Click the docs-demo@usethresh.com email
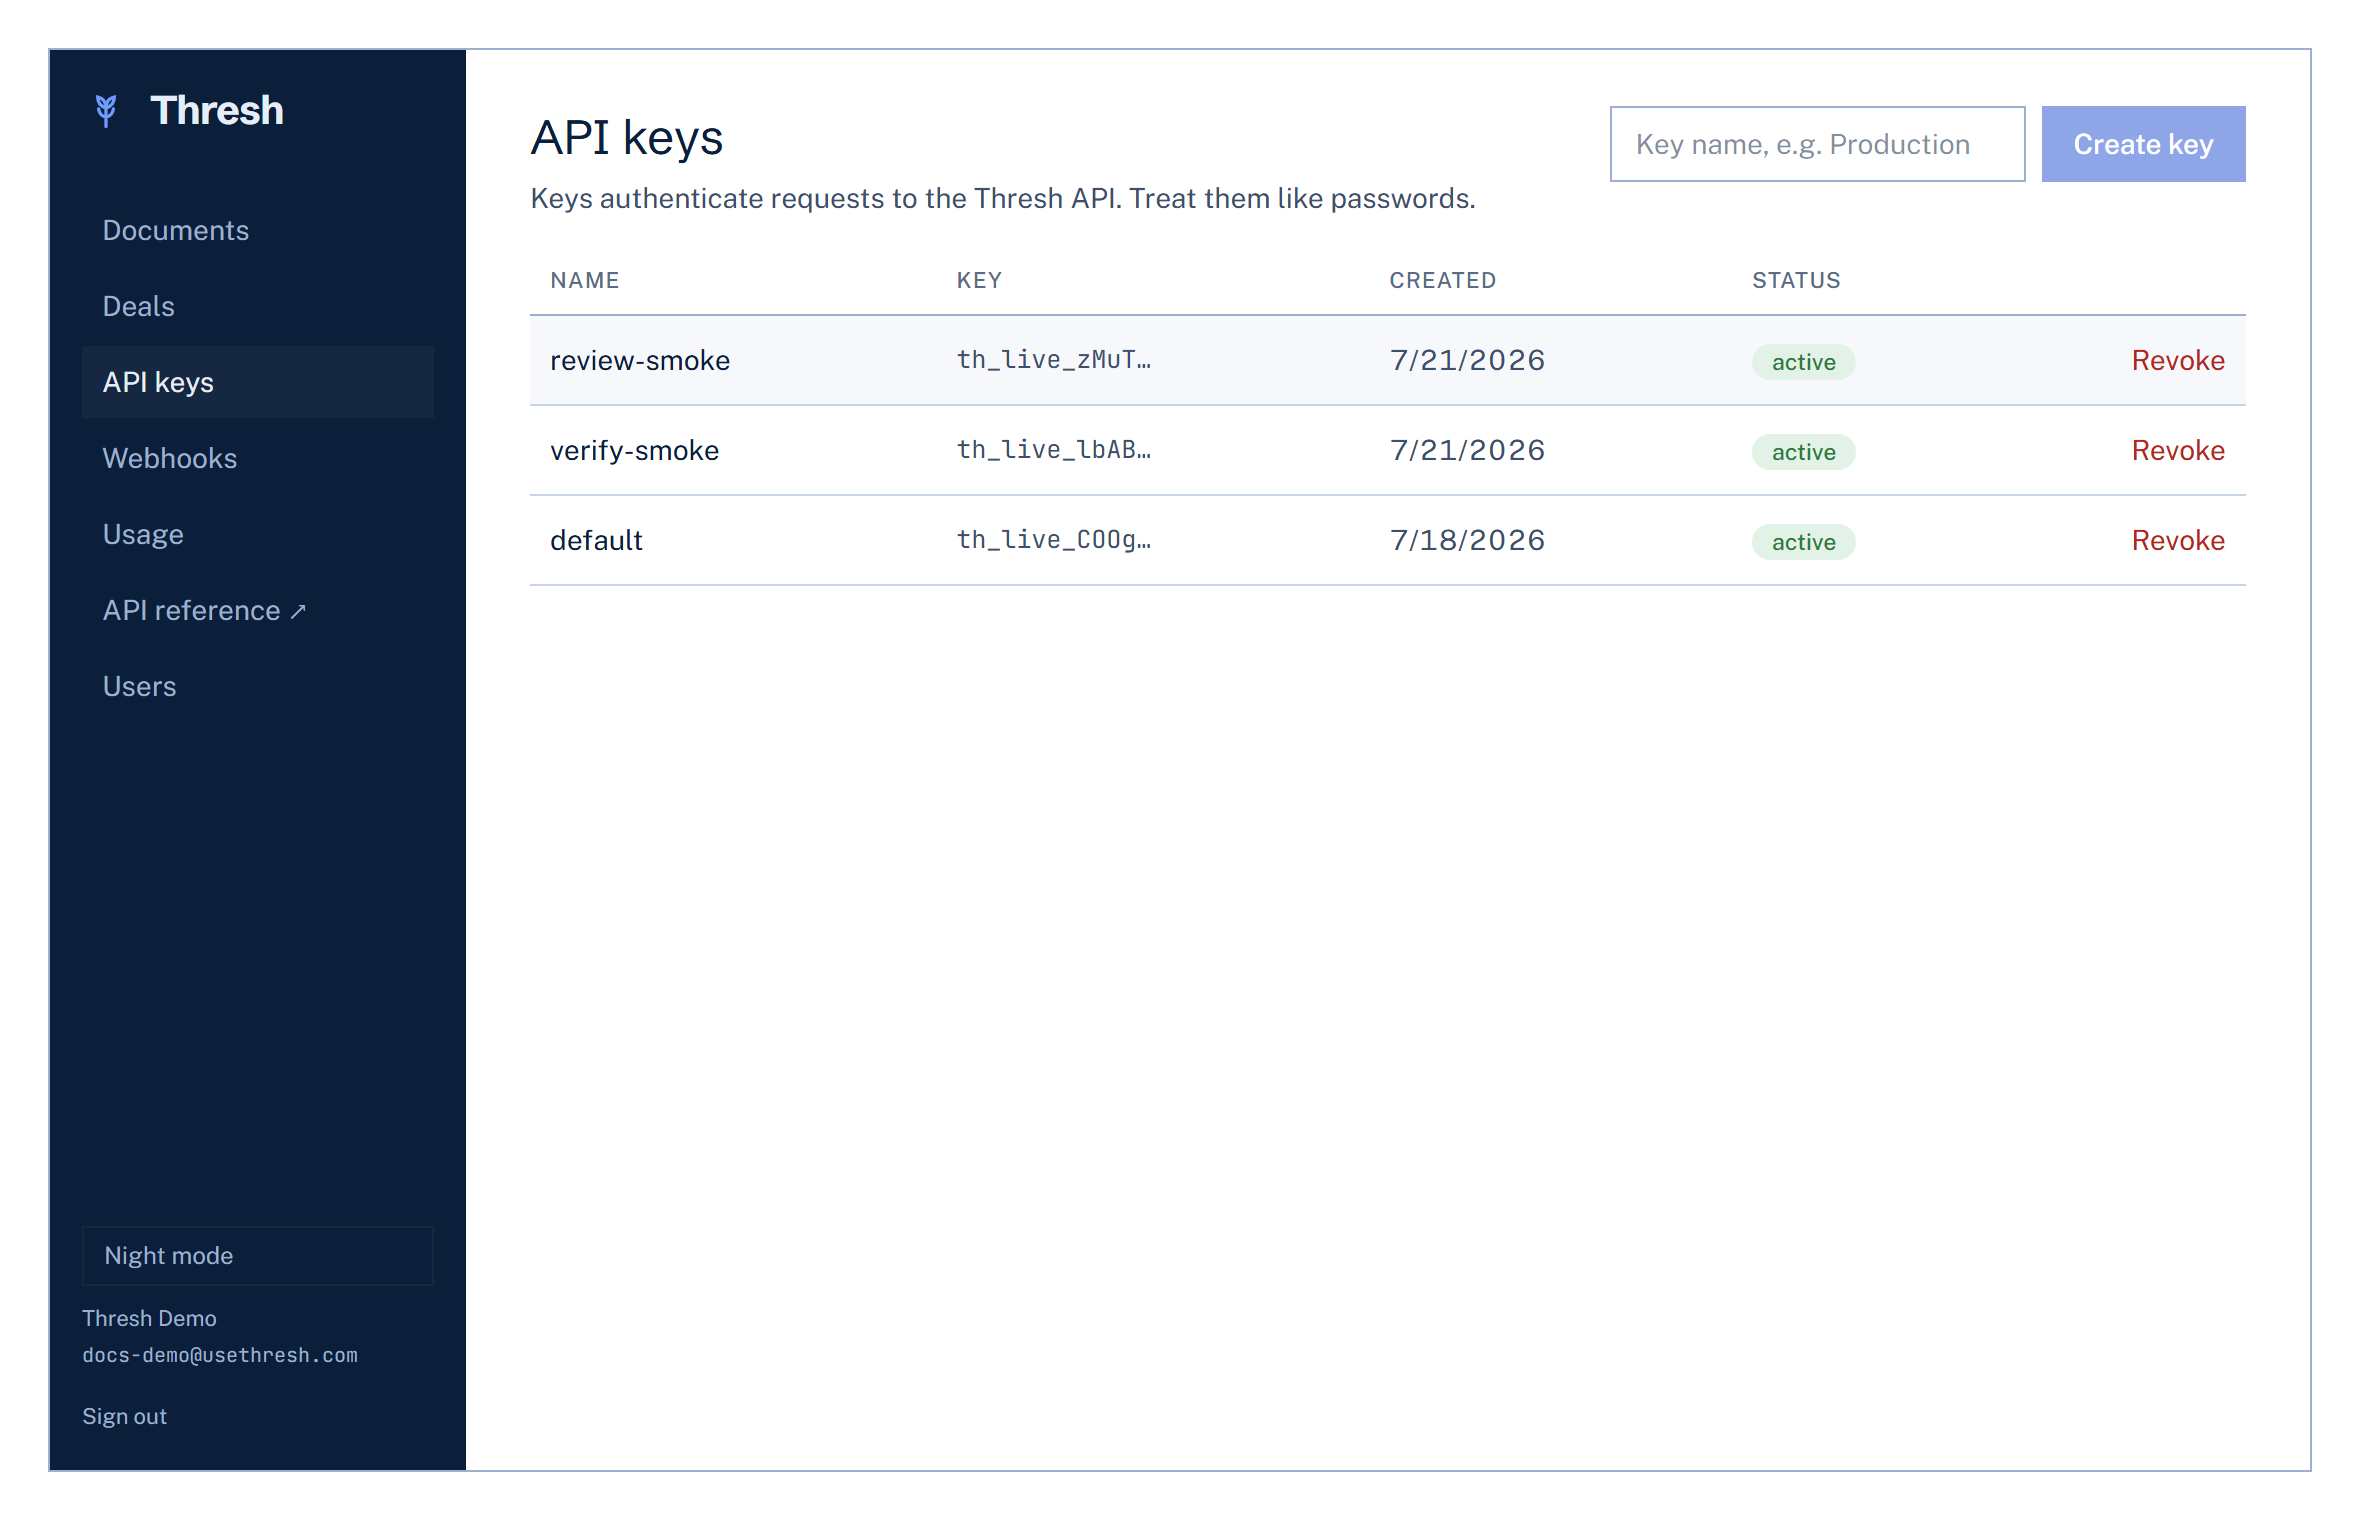 click(220, 1355)
